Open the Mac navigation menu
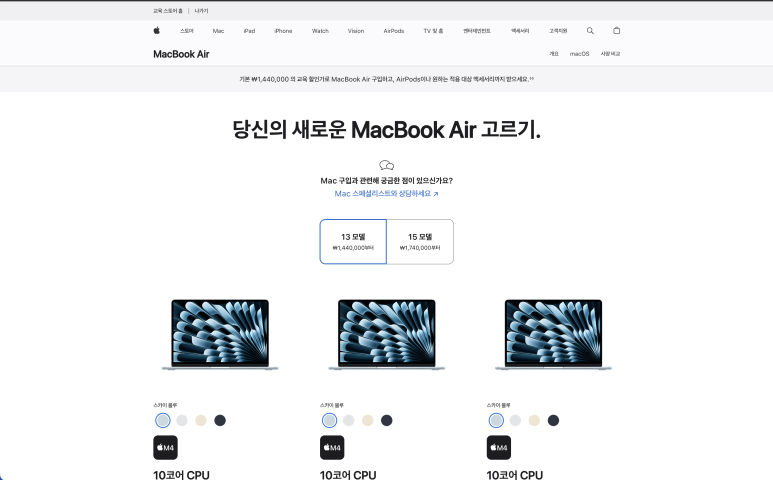This screenshot has height=480, width=773. [x=218, y=31]
